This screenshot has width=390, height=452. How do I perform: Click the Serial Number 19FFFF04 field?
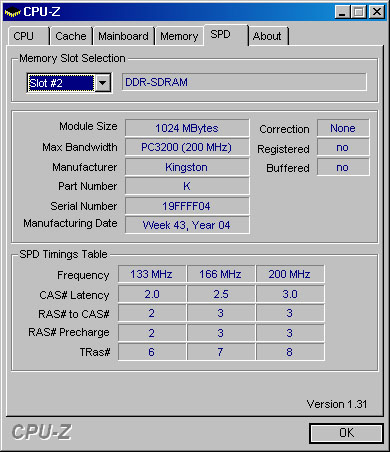(187, 206)
